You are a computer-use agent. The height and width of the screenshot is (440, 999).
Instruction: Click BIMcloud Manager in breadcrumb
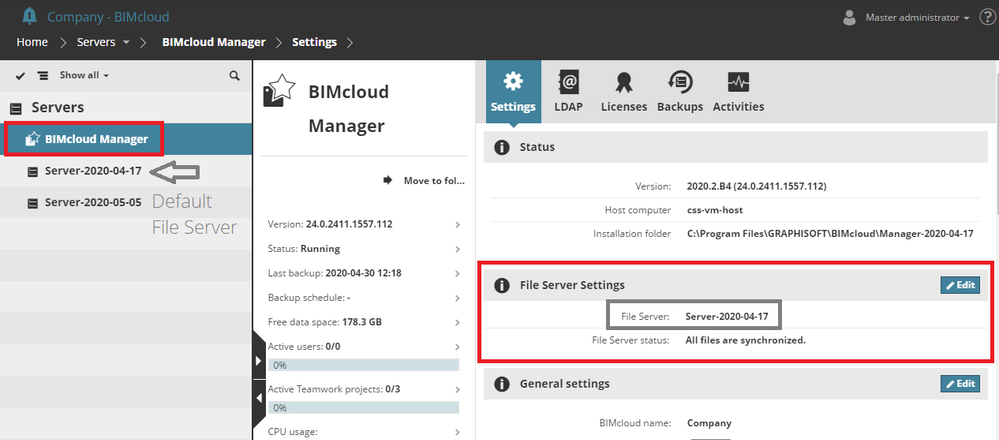214,43
